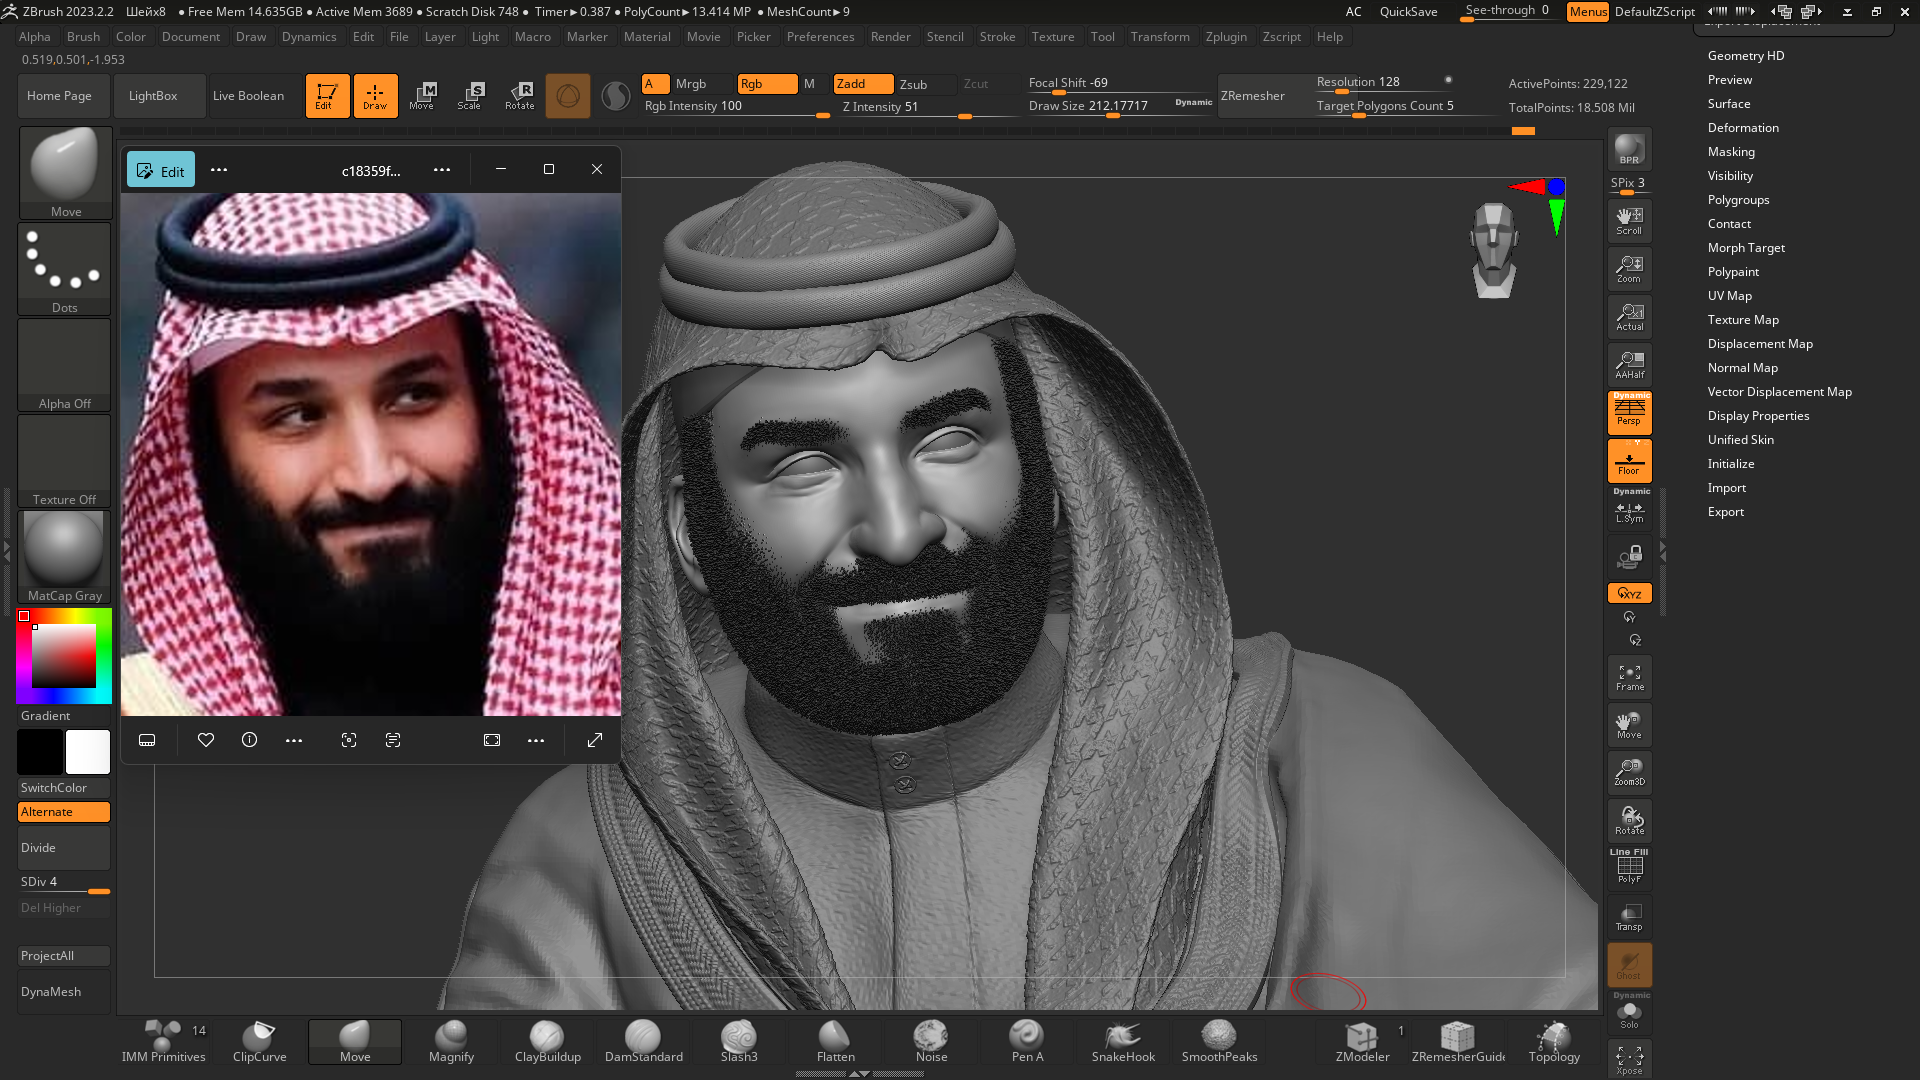
Task: Select the Topology brush
Action: click(x=1554, y=1041)
